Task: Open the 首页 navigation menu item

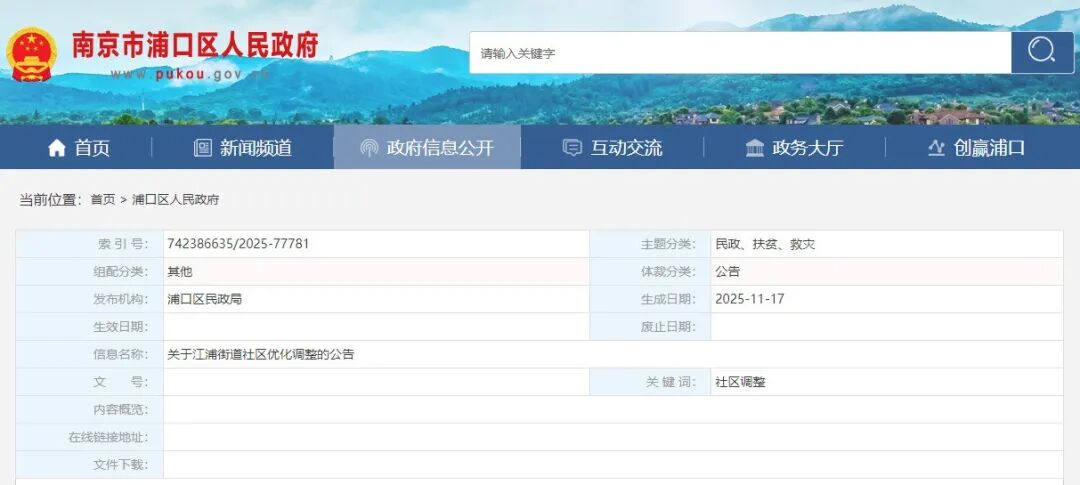Action: 92,148
